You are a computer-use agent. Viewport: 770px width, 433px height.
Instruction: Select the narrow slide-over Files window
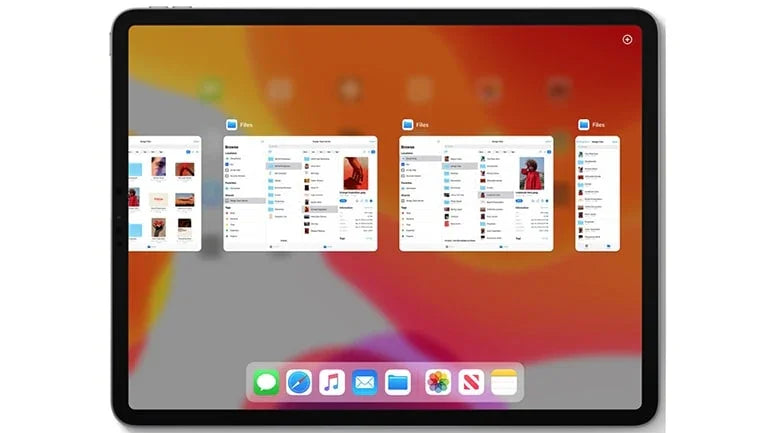598,194
